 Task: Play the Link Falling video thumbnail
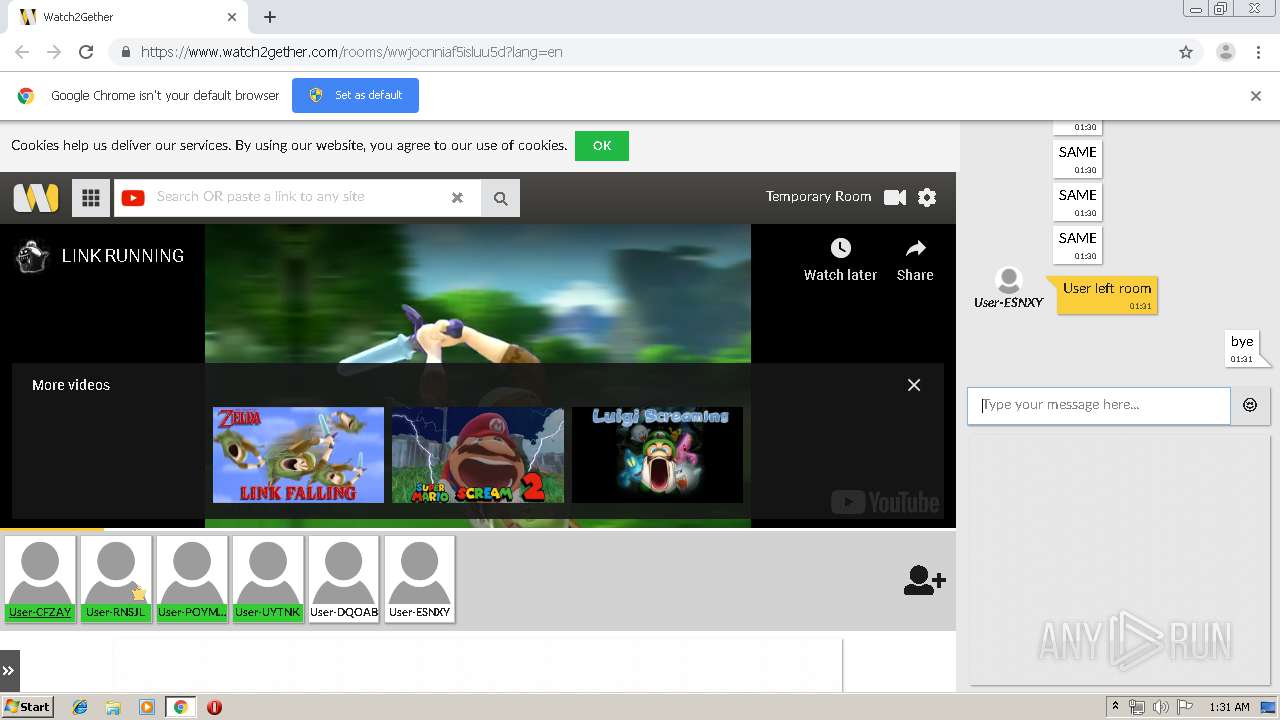tap(298, 455)
